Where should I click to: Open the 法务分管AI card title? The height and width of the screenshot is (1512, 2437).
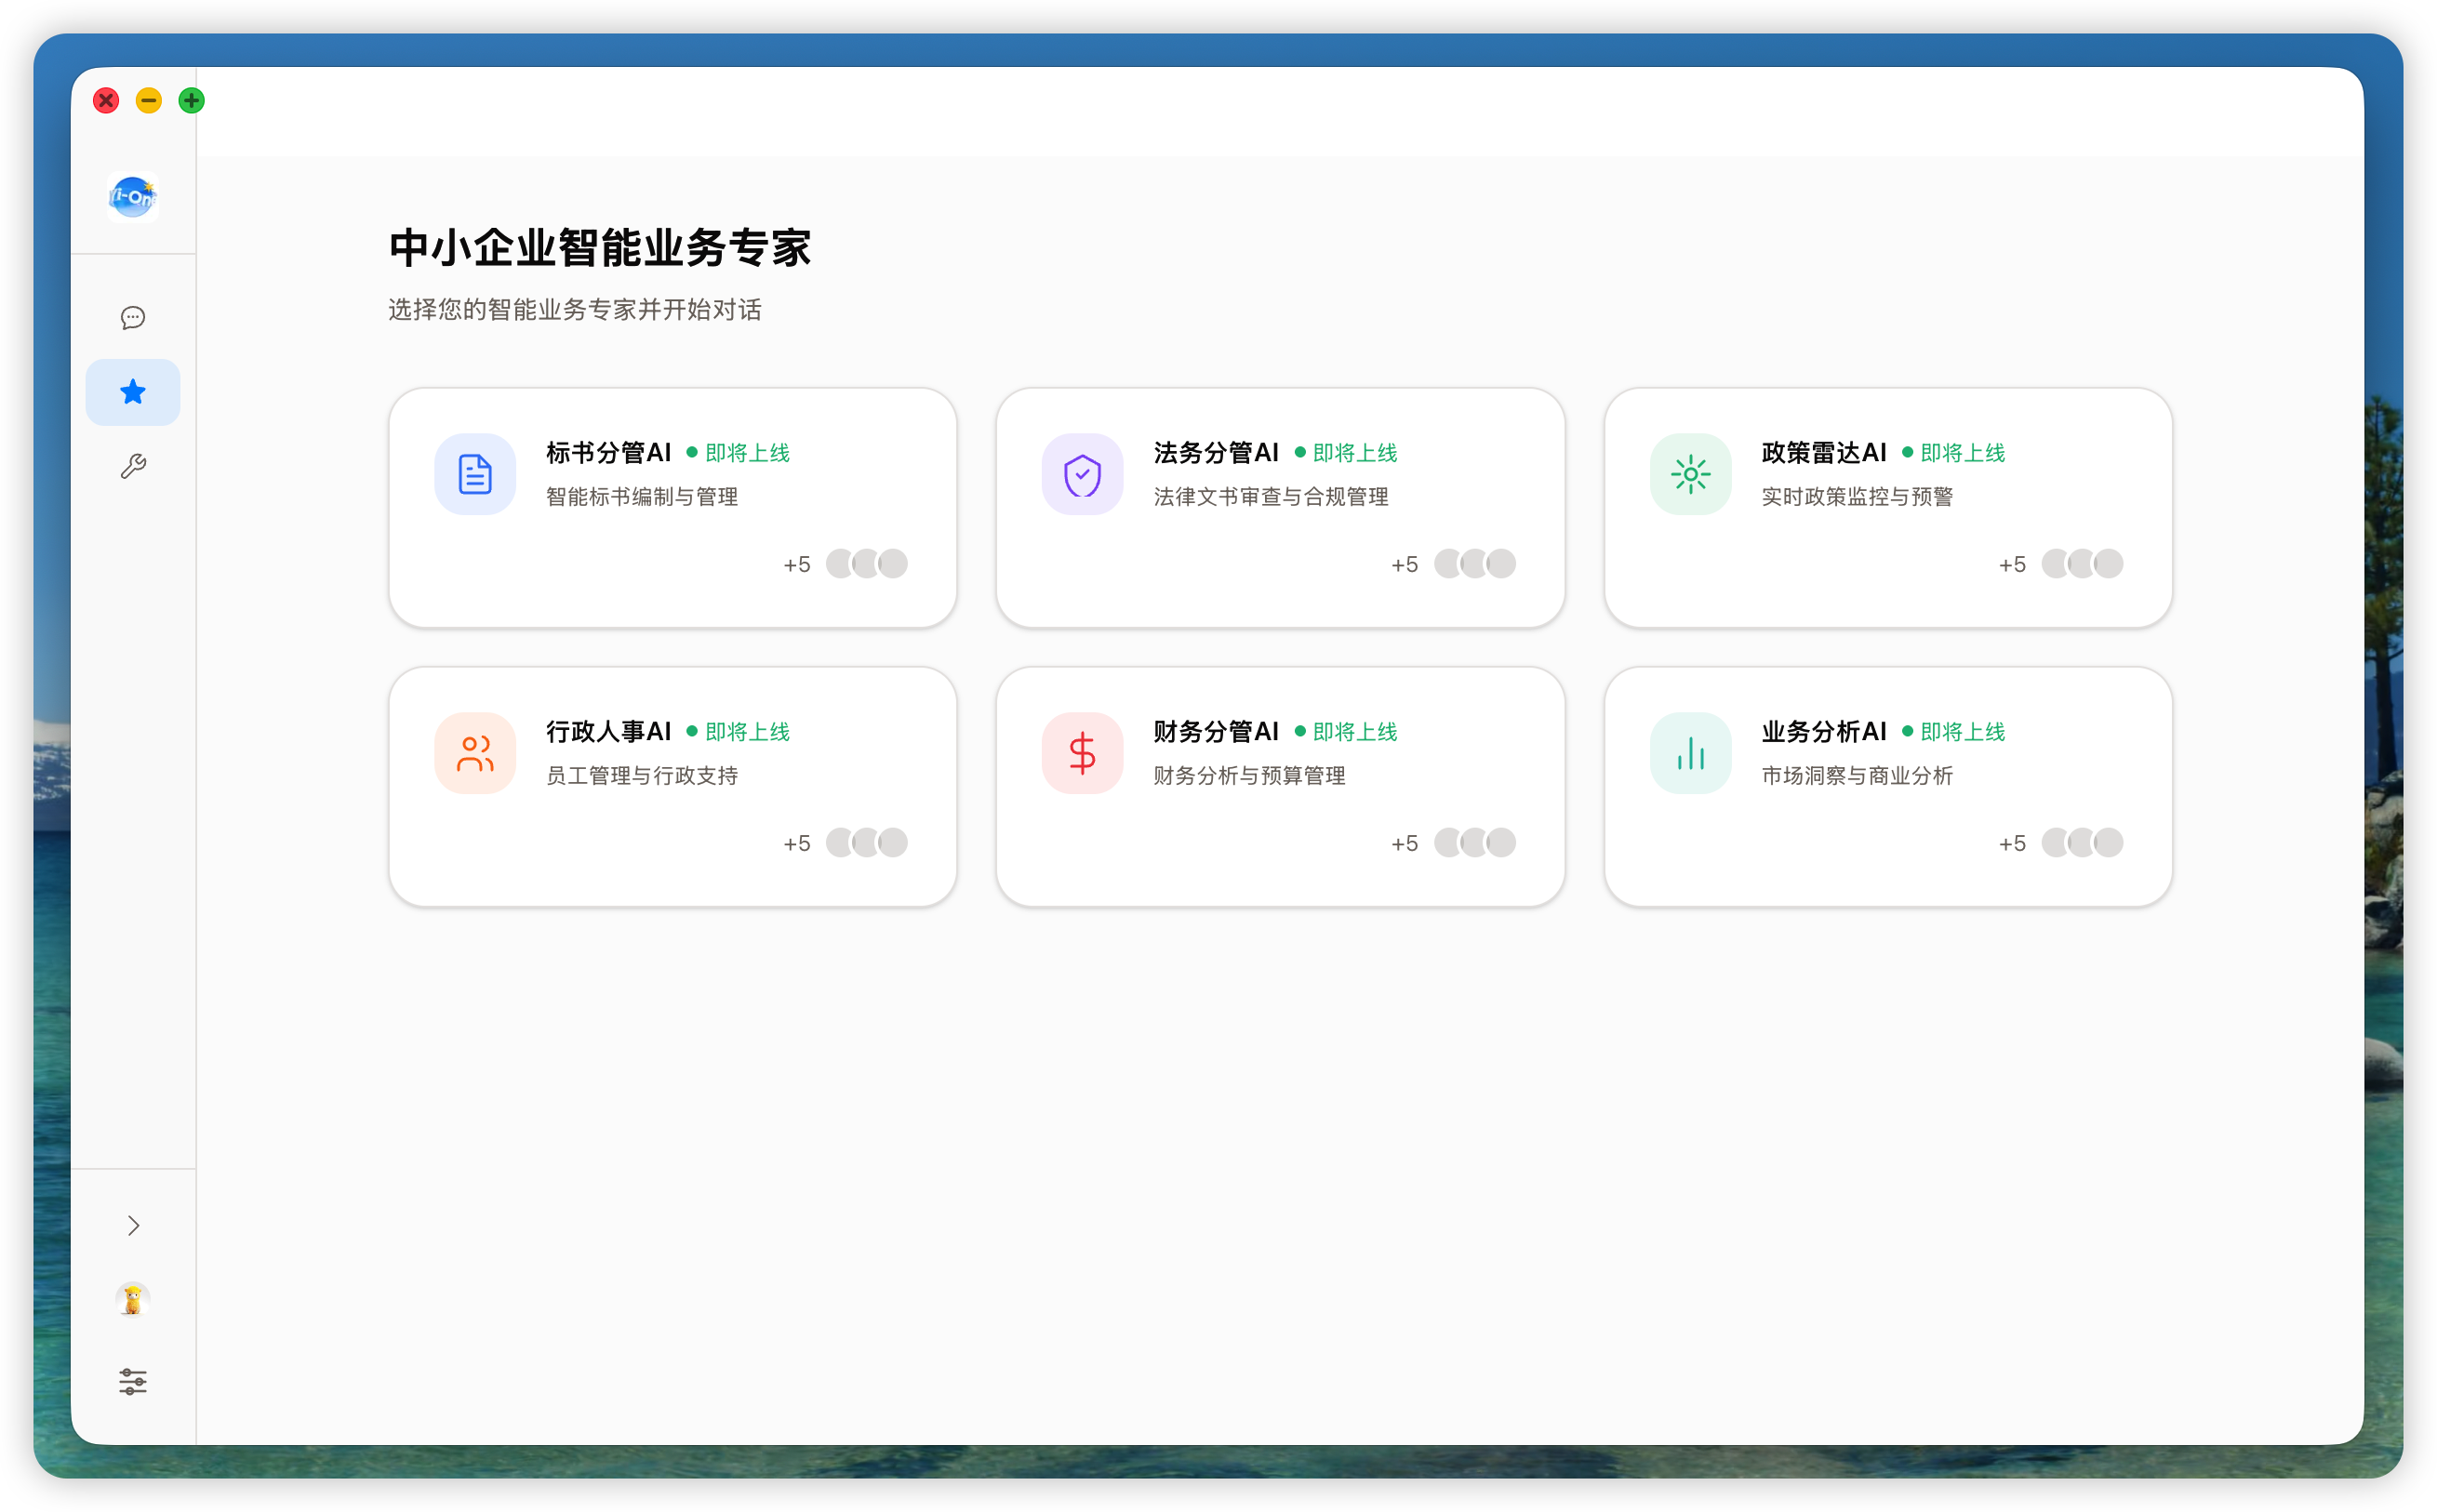[x=1216, y=453]
